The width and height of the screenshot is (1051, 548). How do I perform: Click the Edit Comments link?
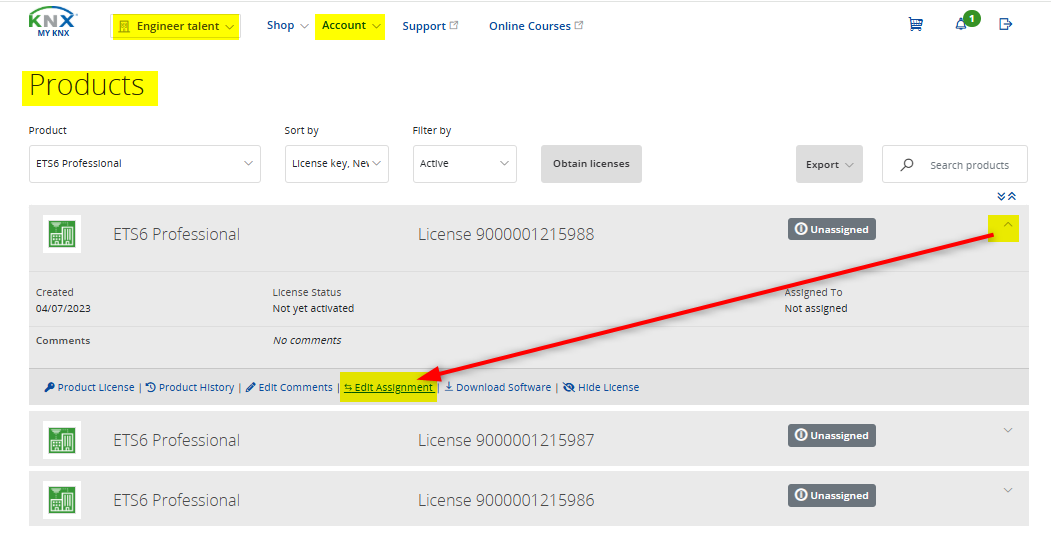click(x=289, y=387)
